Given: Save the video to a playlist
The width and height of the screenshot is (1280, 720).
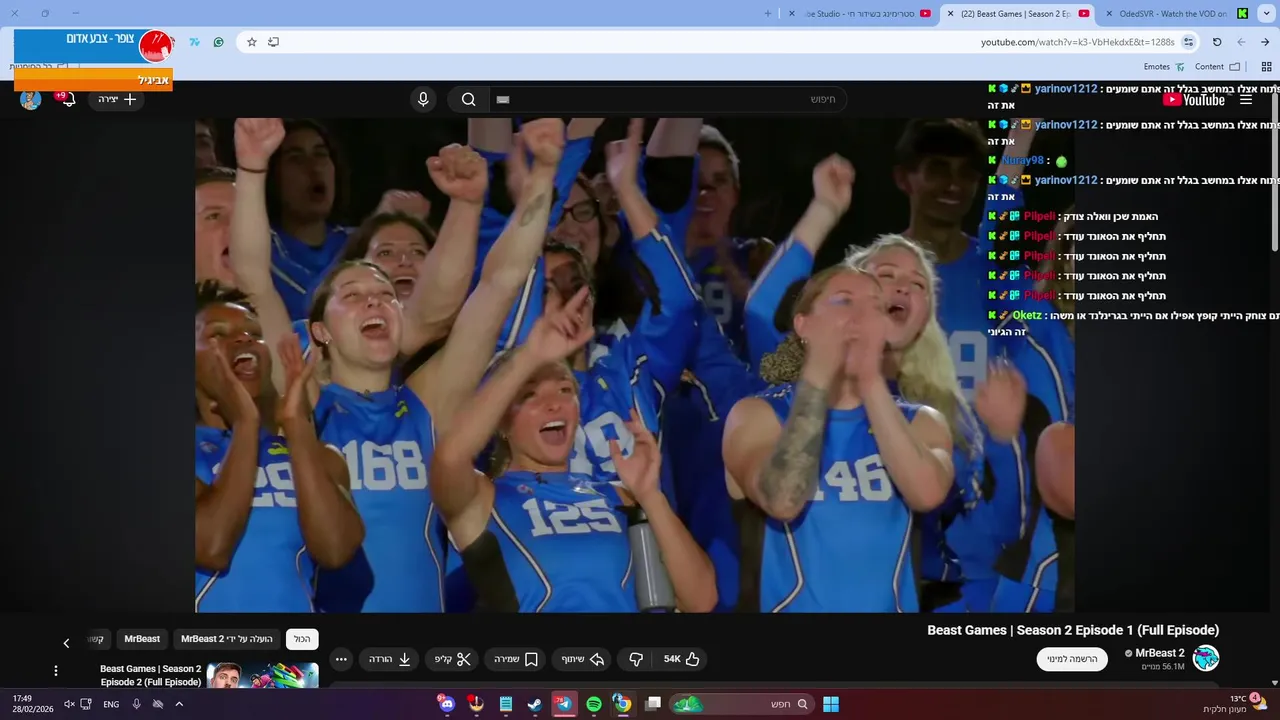Looking at the screenshot, I should pyautogui.click(x=516, y=659).
